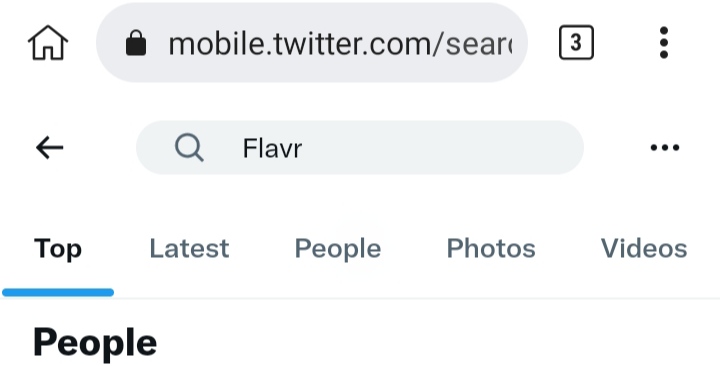Go to the browser home page icon
The height and width of the screenshot is (366, 720).
[48, 43]
